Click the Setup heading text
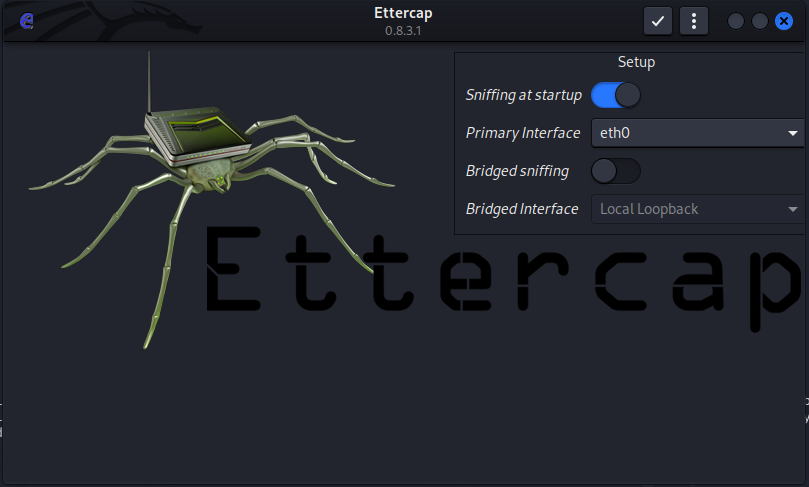The height and width of the screenshot is (487, 809). [636, 62]
